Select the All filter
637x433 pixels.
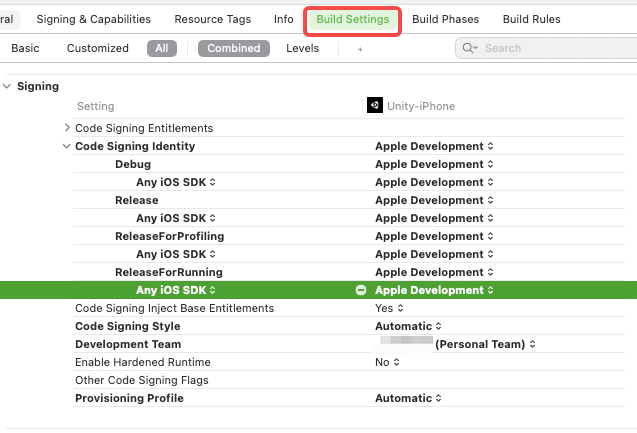(162, 48)
